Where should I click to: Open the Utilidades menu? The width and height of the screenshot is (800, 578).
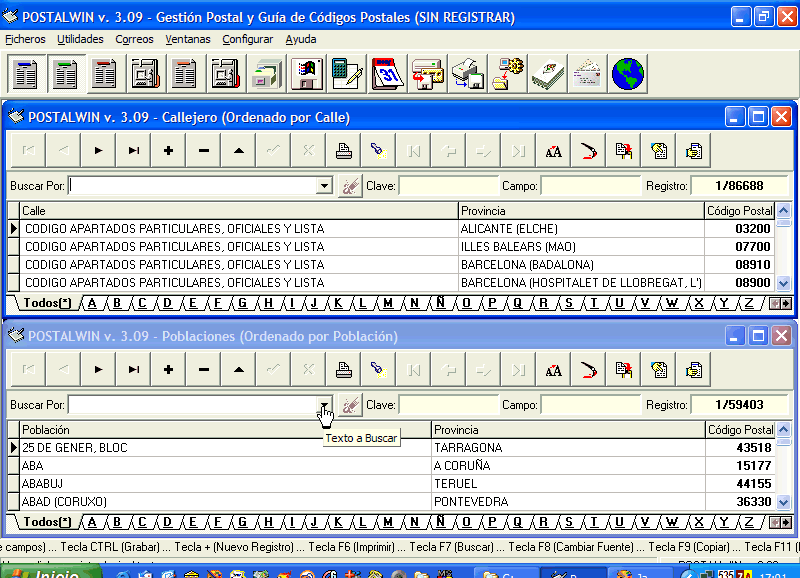pyautogui.click(x=80, y=39)
